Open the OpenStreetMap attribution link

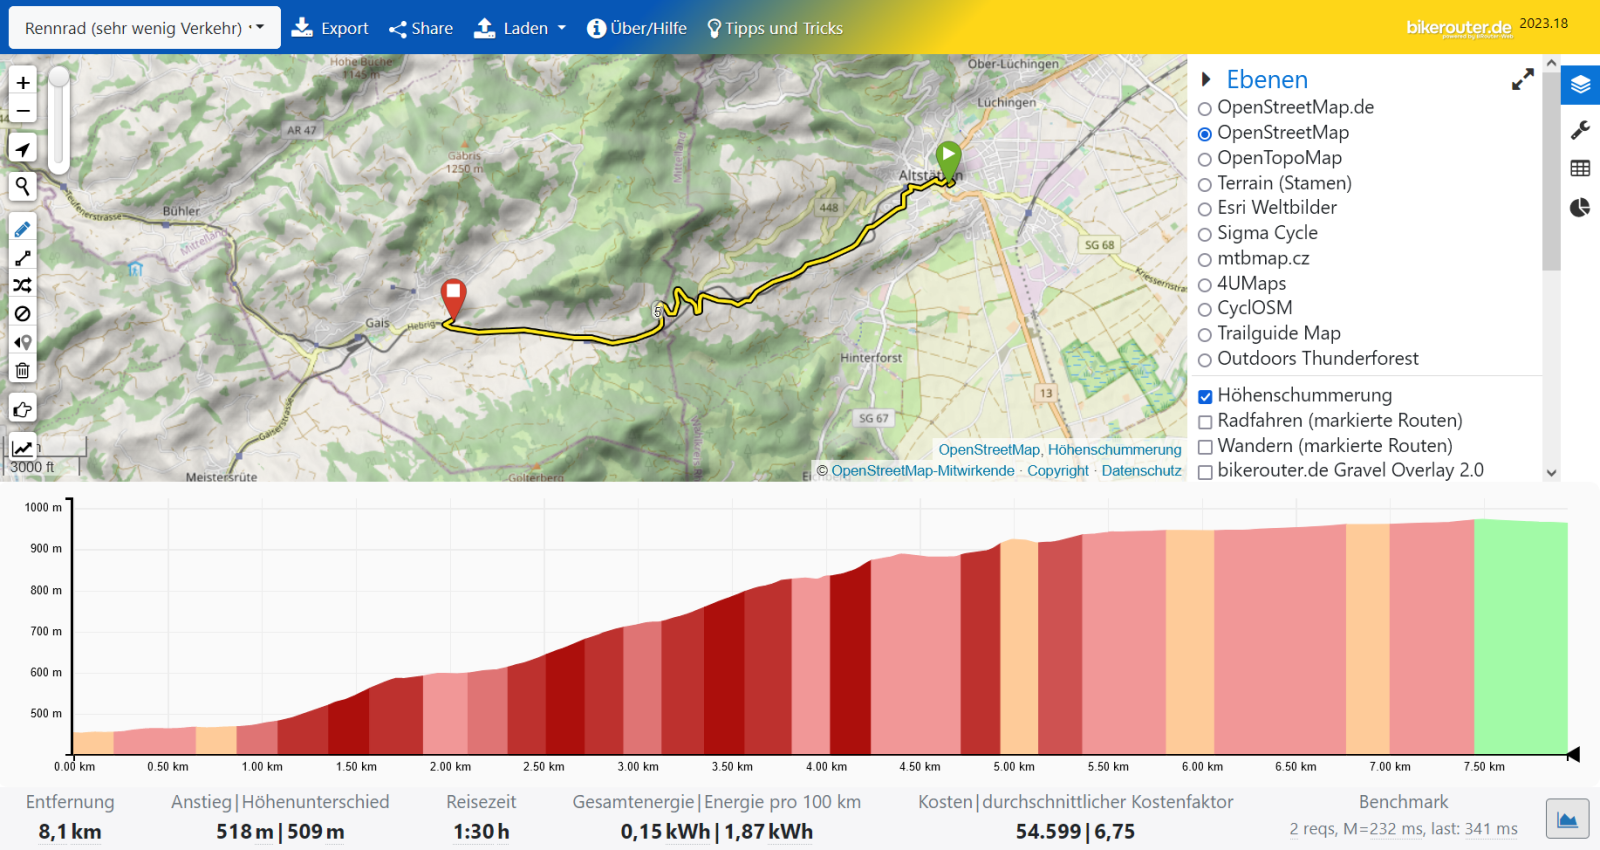click(x=989, y=450)
